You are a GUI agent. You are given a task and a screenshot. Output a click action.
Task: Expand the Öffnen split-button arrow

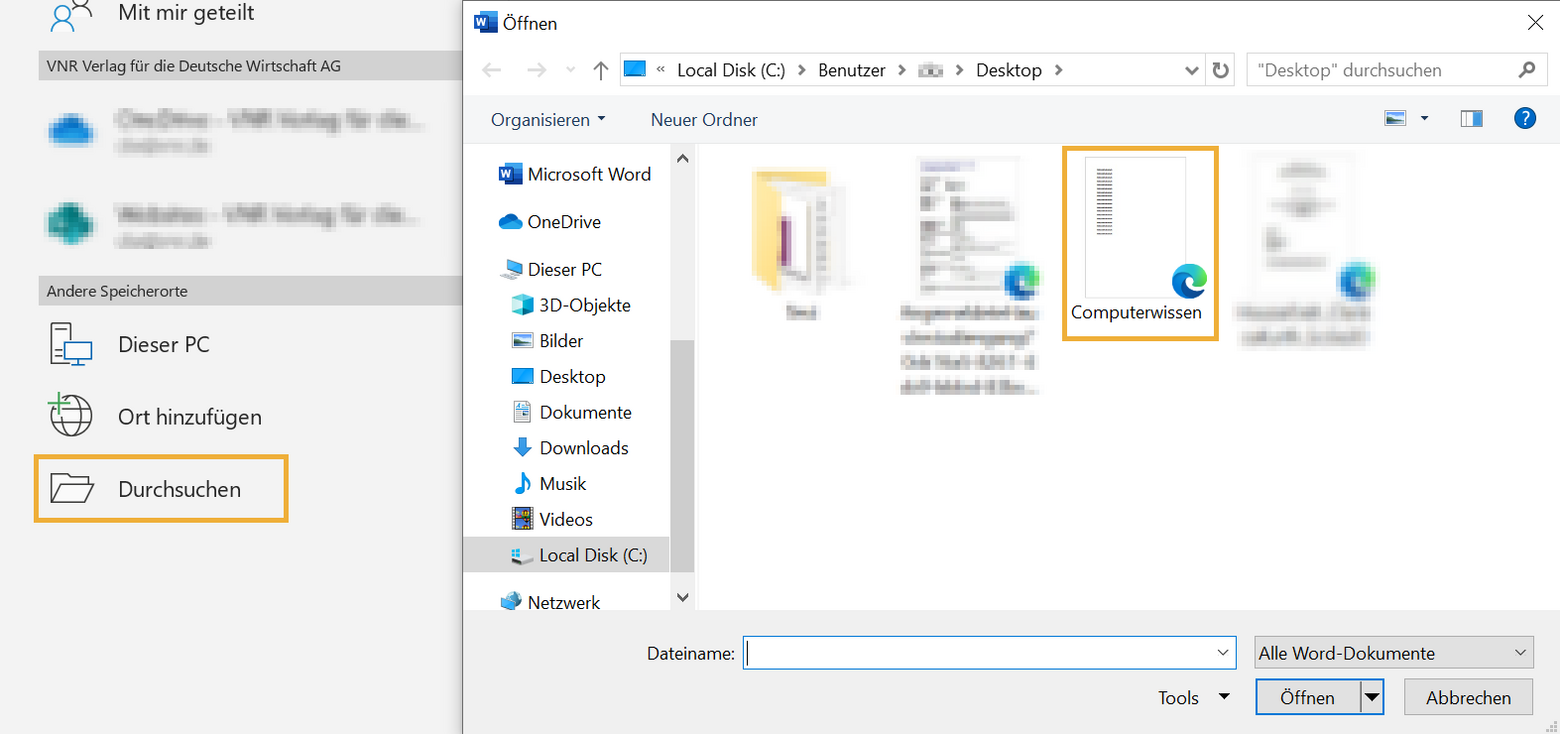tap(1372, 698)
